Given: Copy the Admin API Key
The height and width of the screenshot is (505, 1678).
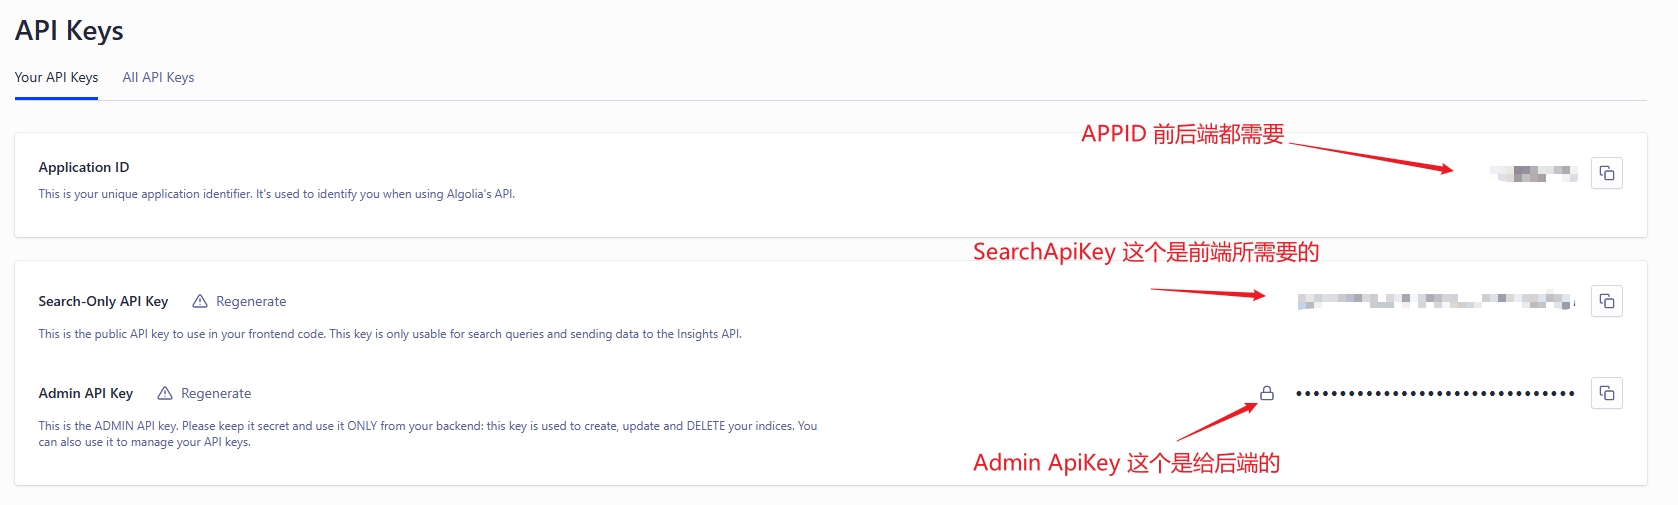Looking at the screenshot, I should 1607,393.
